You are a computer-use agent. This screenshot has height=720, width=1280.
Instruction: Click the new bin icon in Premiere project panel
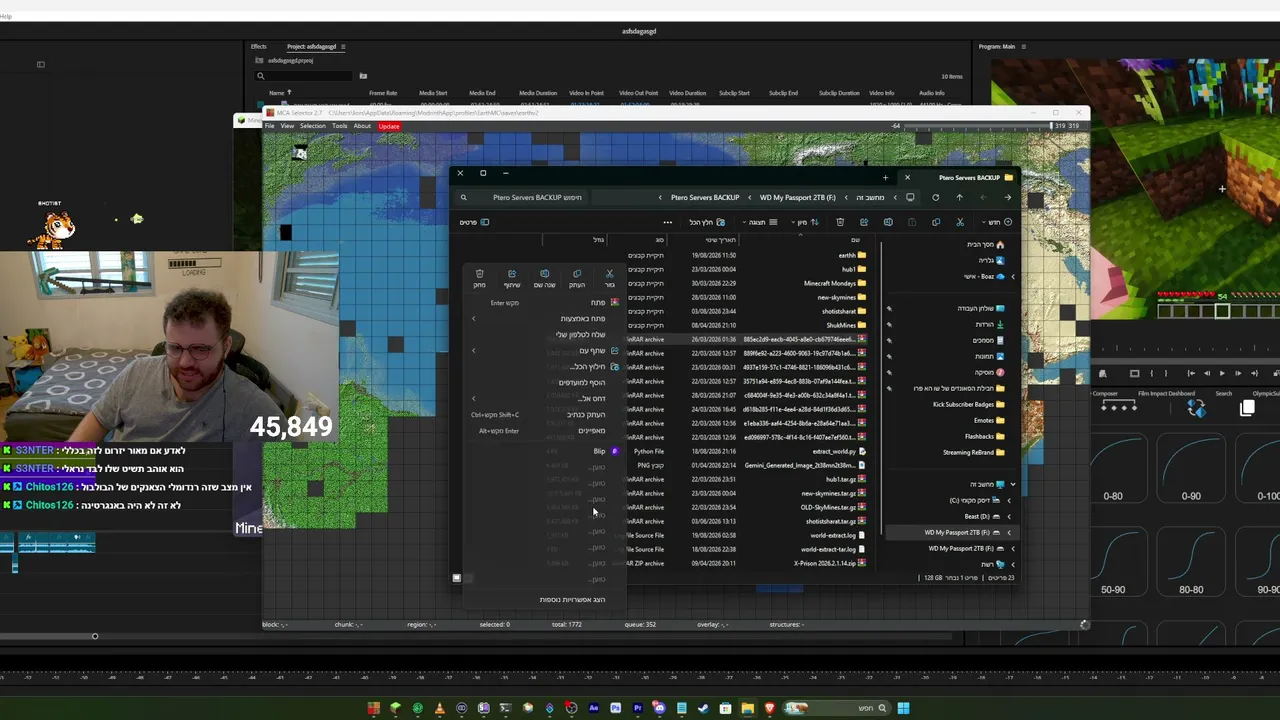point(363,76)
